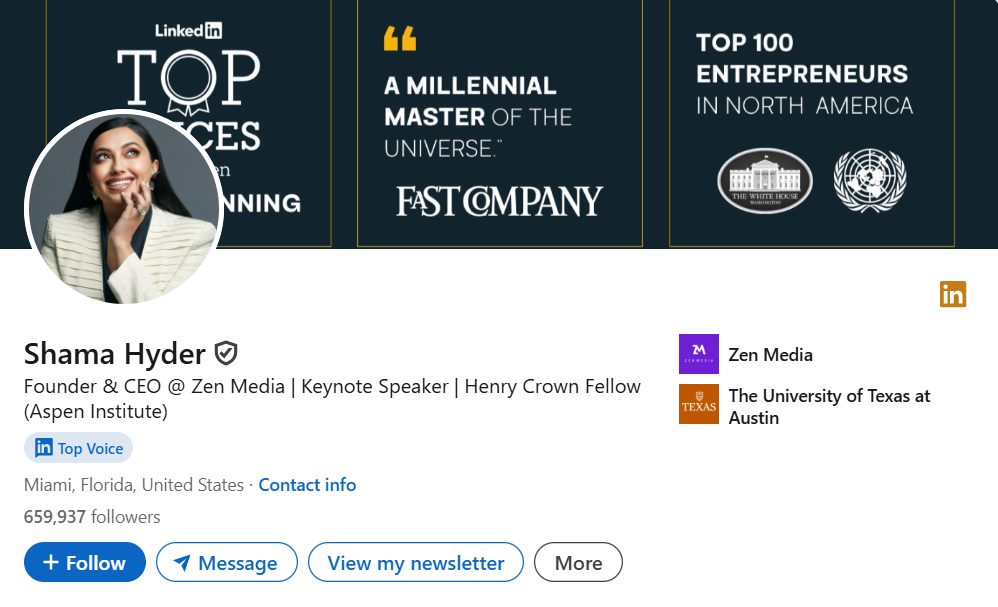Open The University of Texas at Austin link

pyautogui.click(x=829, y=407)
